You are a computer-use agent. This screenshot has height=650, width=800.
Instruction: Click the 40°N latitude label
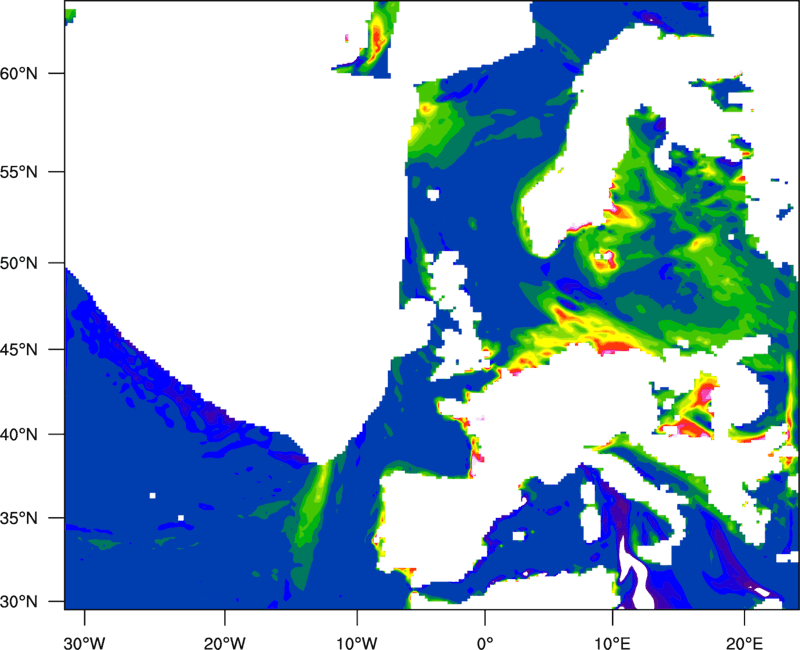(19, 434)
